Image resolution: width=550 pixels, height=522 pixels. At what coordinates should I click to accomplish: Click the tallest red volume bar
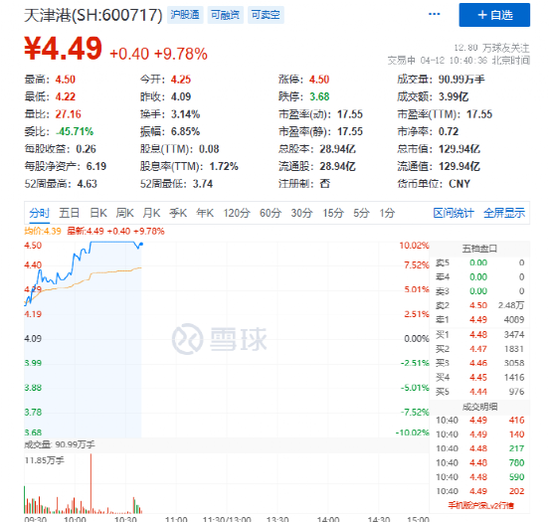point(91,483)
